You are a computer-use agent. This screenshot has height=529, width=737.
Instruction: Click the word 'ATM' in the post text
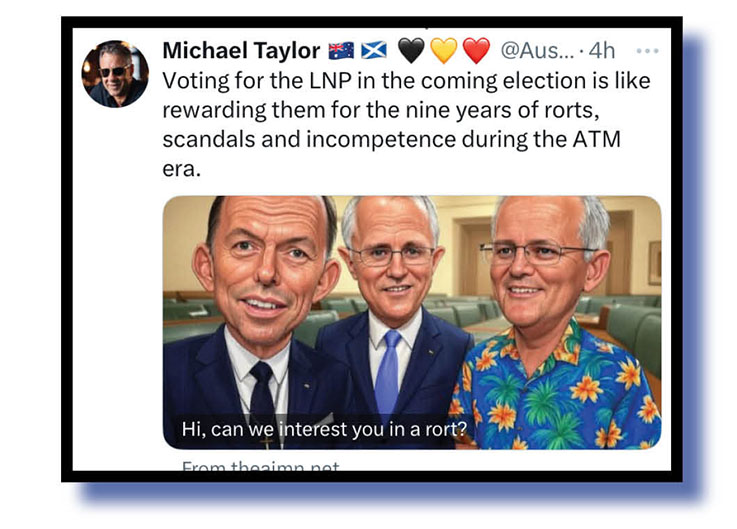(x=596, y=139)
